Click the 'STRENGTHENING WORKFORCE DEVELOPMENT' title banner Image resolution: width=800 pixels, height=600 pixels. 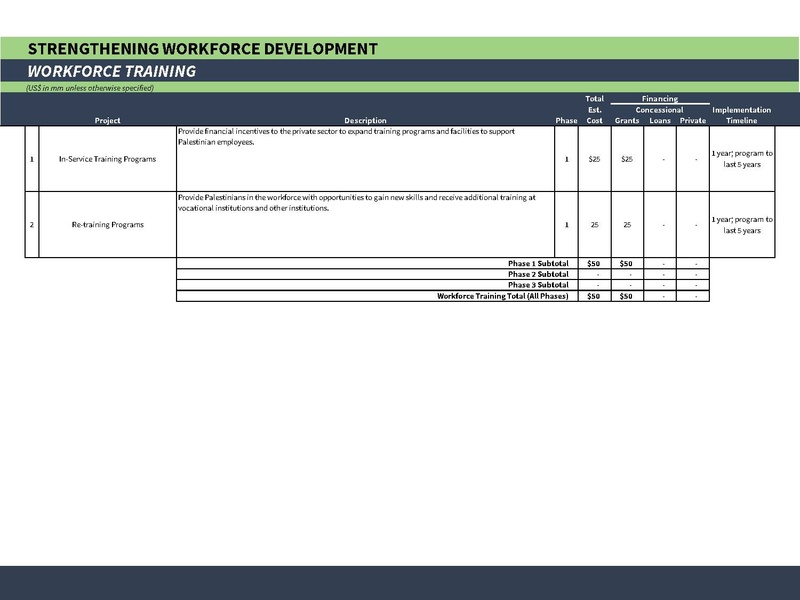pos(203,48)
